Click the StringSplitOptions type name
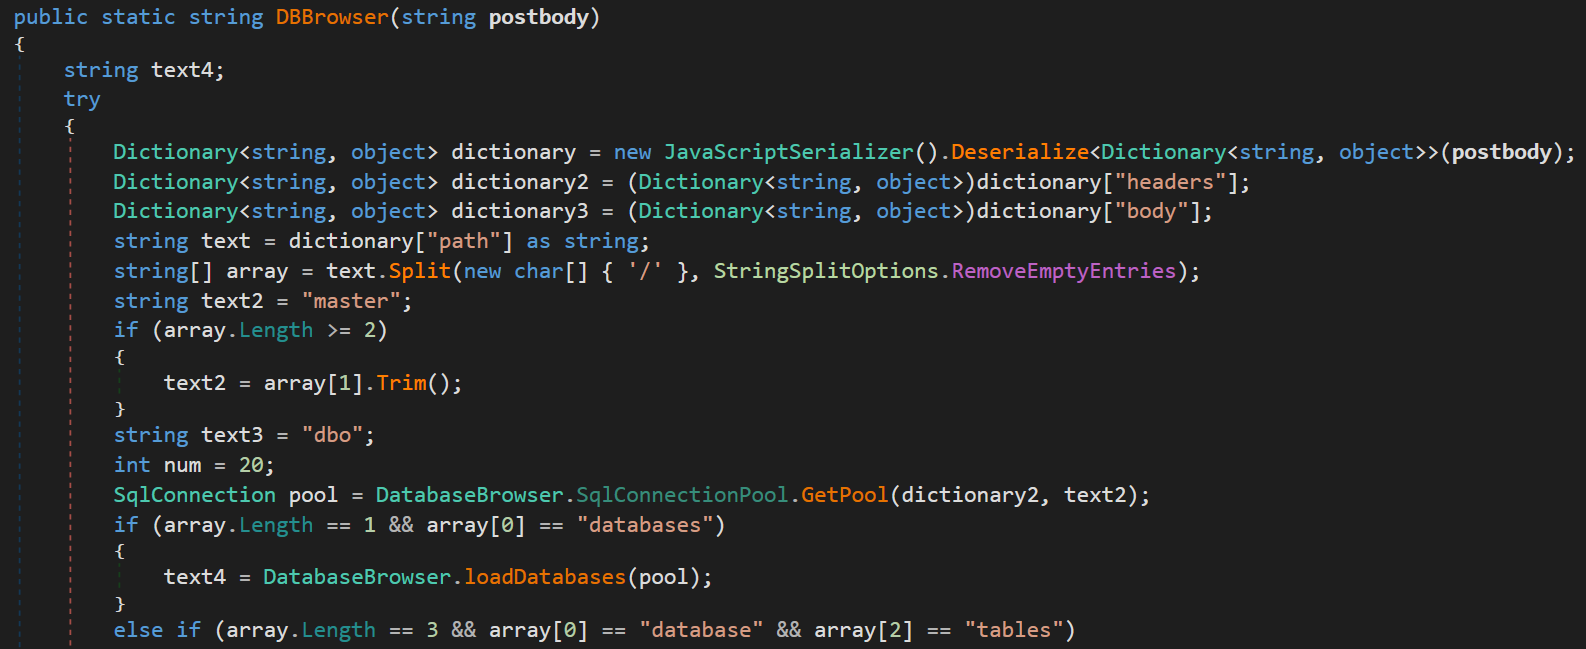1586x649 pixels. pos(826,271)
